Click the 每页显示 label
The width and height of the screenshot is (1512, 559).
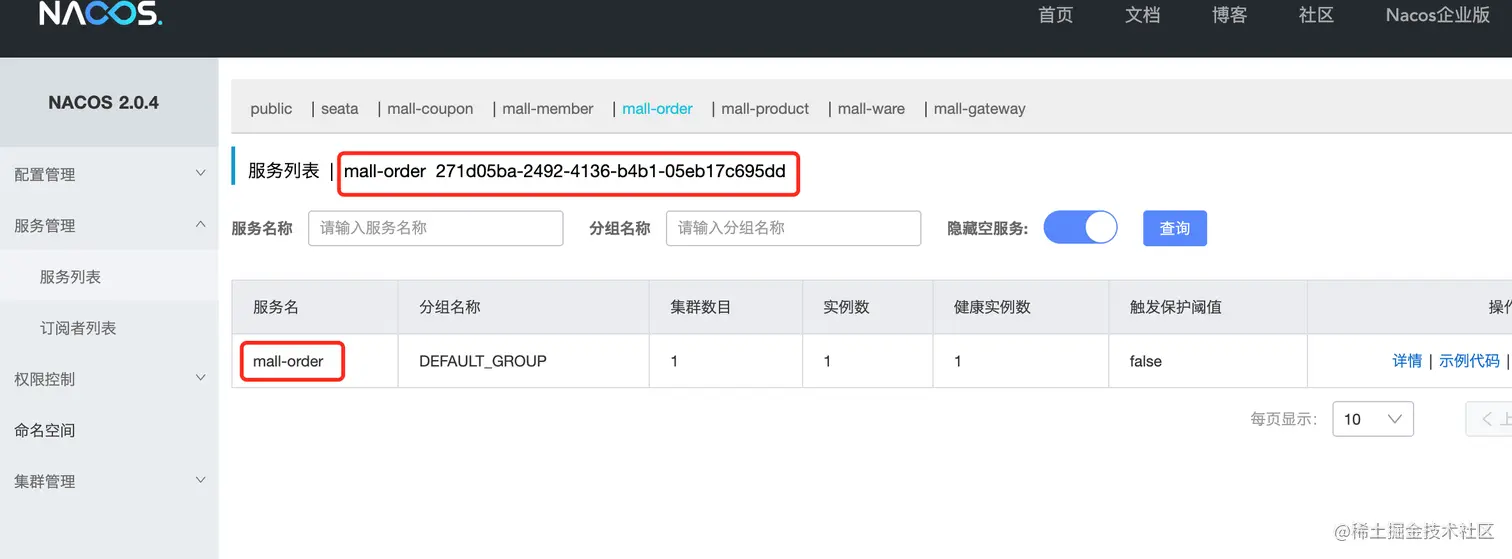pos(1284,419)
